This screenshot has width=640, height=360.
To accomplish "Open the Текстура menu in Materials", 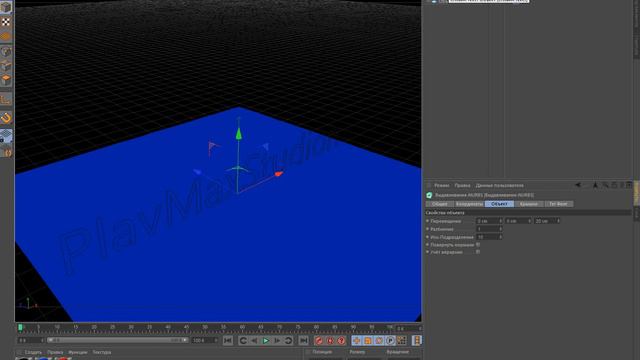I will [102, 352].
